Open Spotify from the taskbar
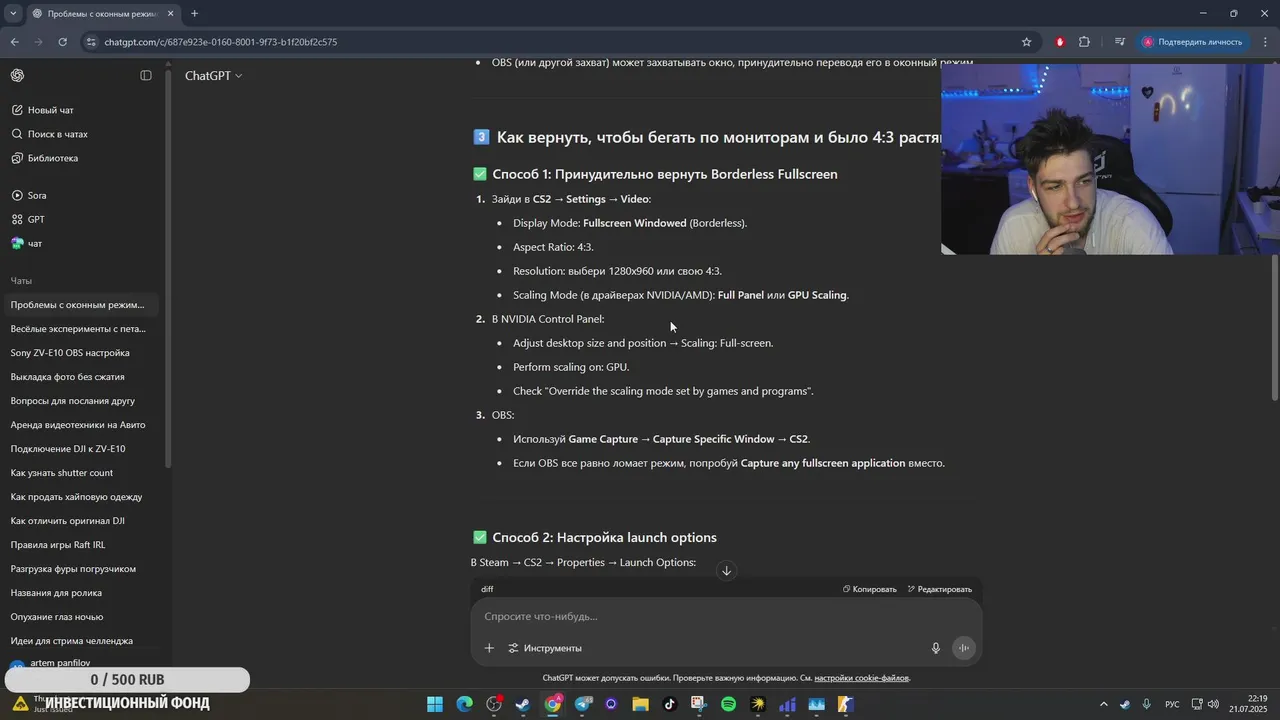The height and width of the screenshot is (720, 1280). [728, 704]
